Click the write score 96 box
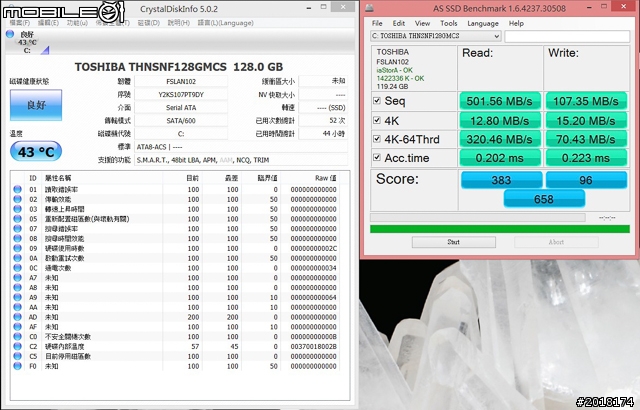This screenshot has width=640, height=410. (586, 180)
